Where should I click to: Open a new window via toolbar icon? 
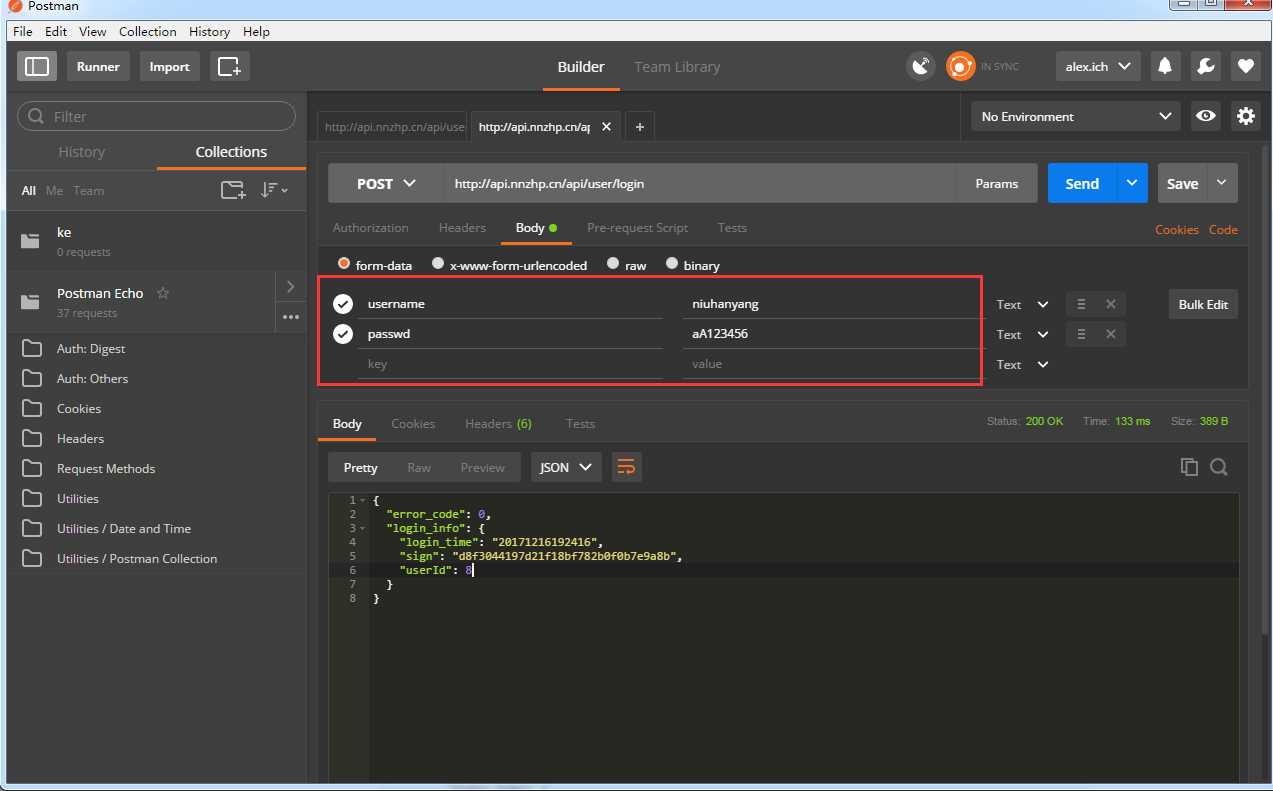[230, 67]
